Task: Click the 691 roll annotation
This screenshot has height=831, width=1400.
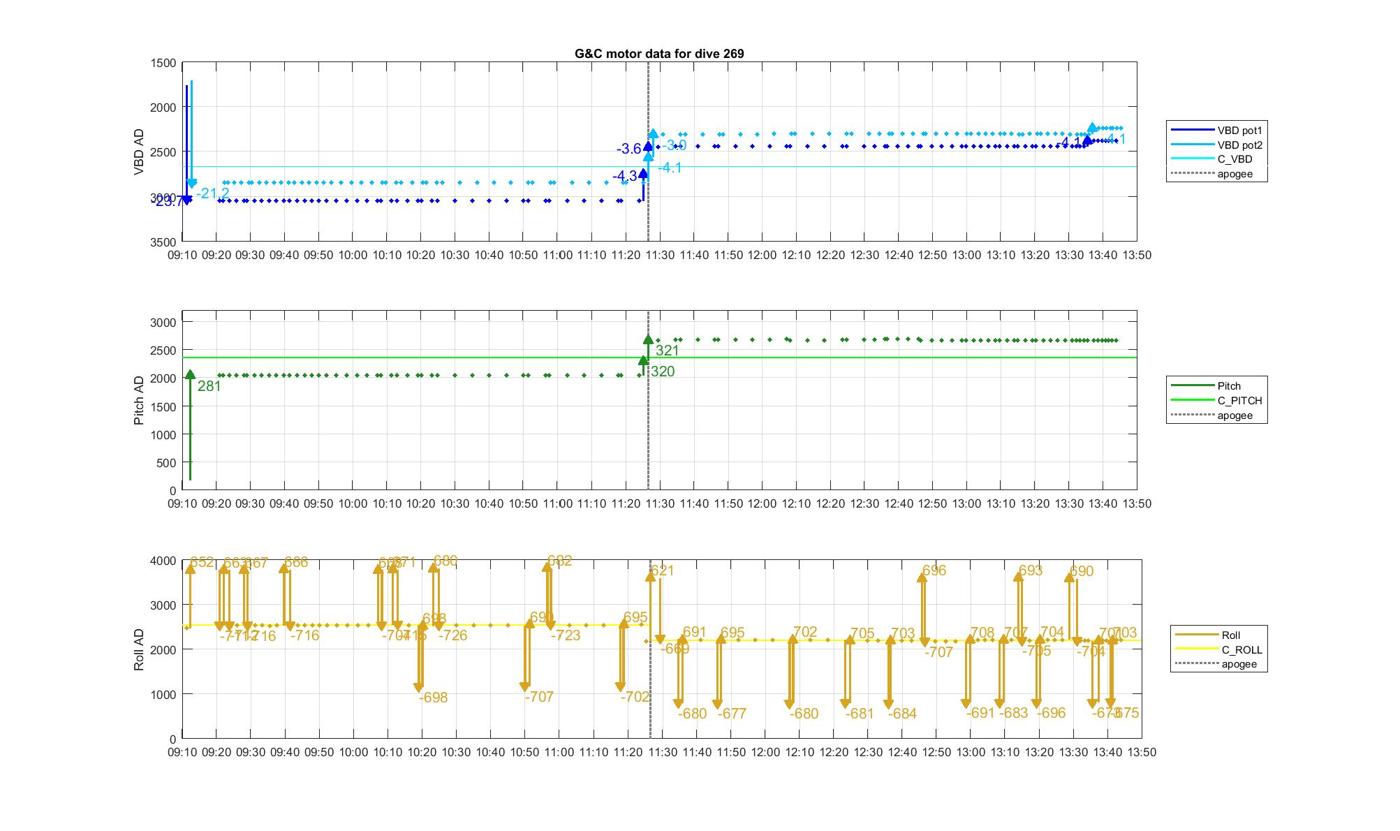Action: (x=695, y=633)
